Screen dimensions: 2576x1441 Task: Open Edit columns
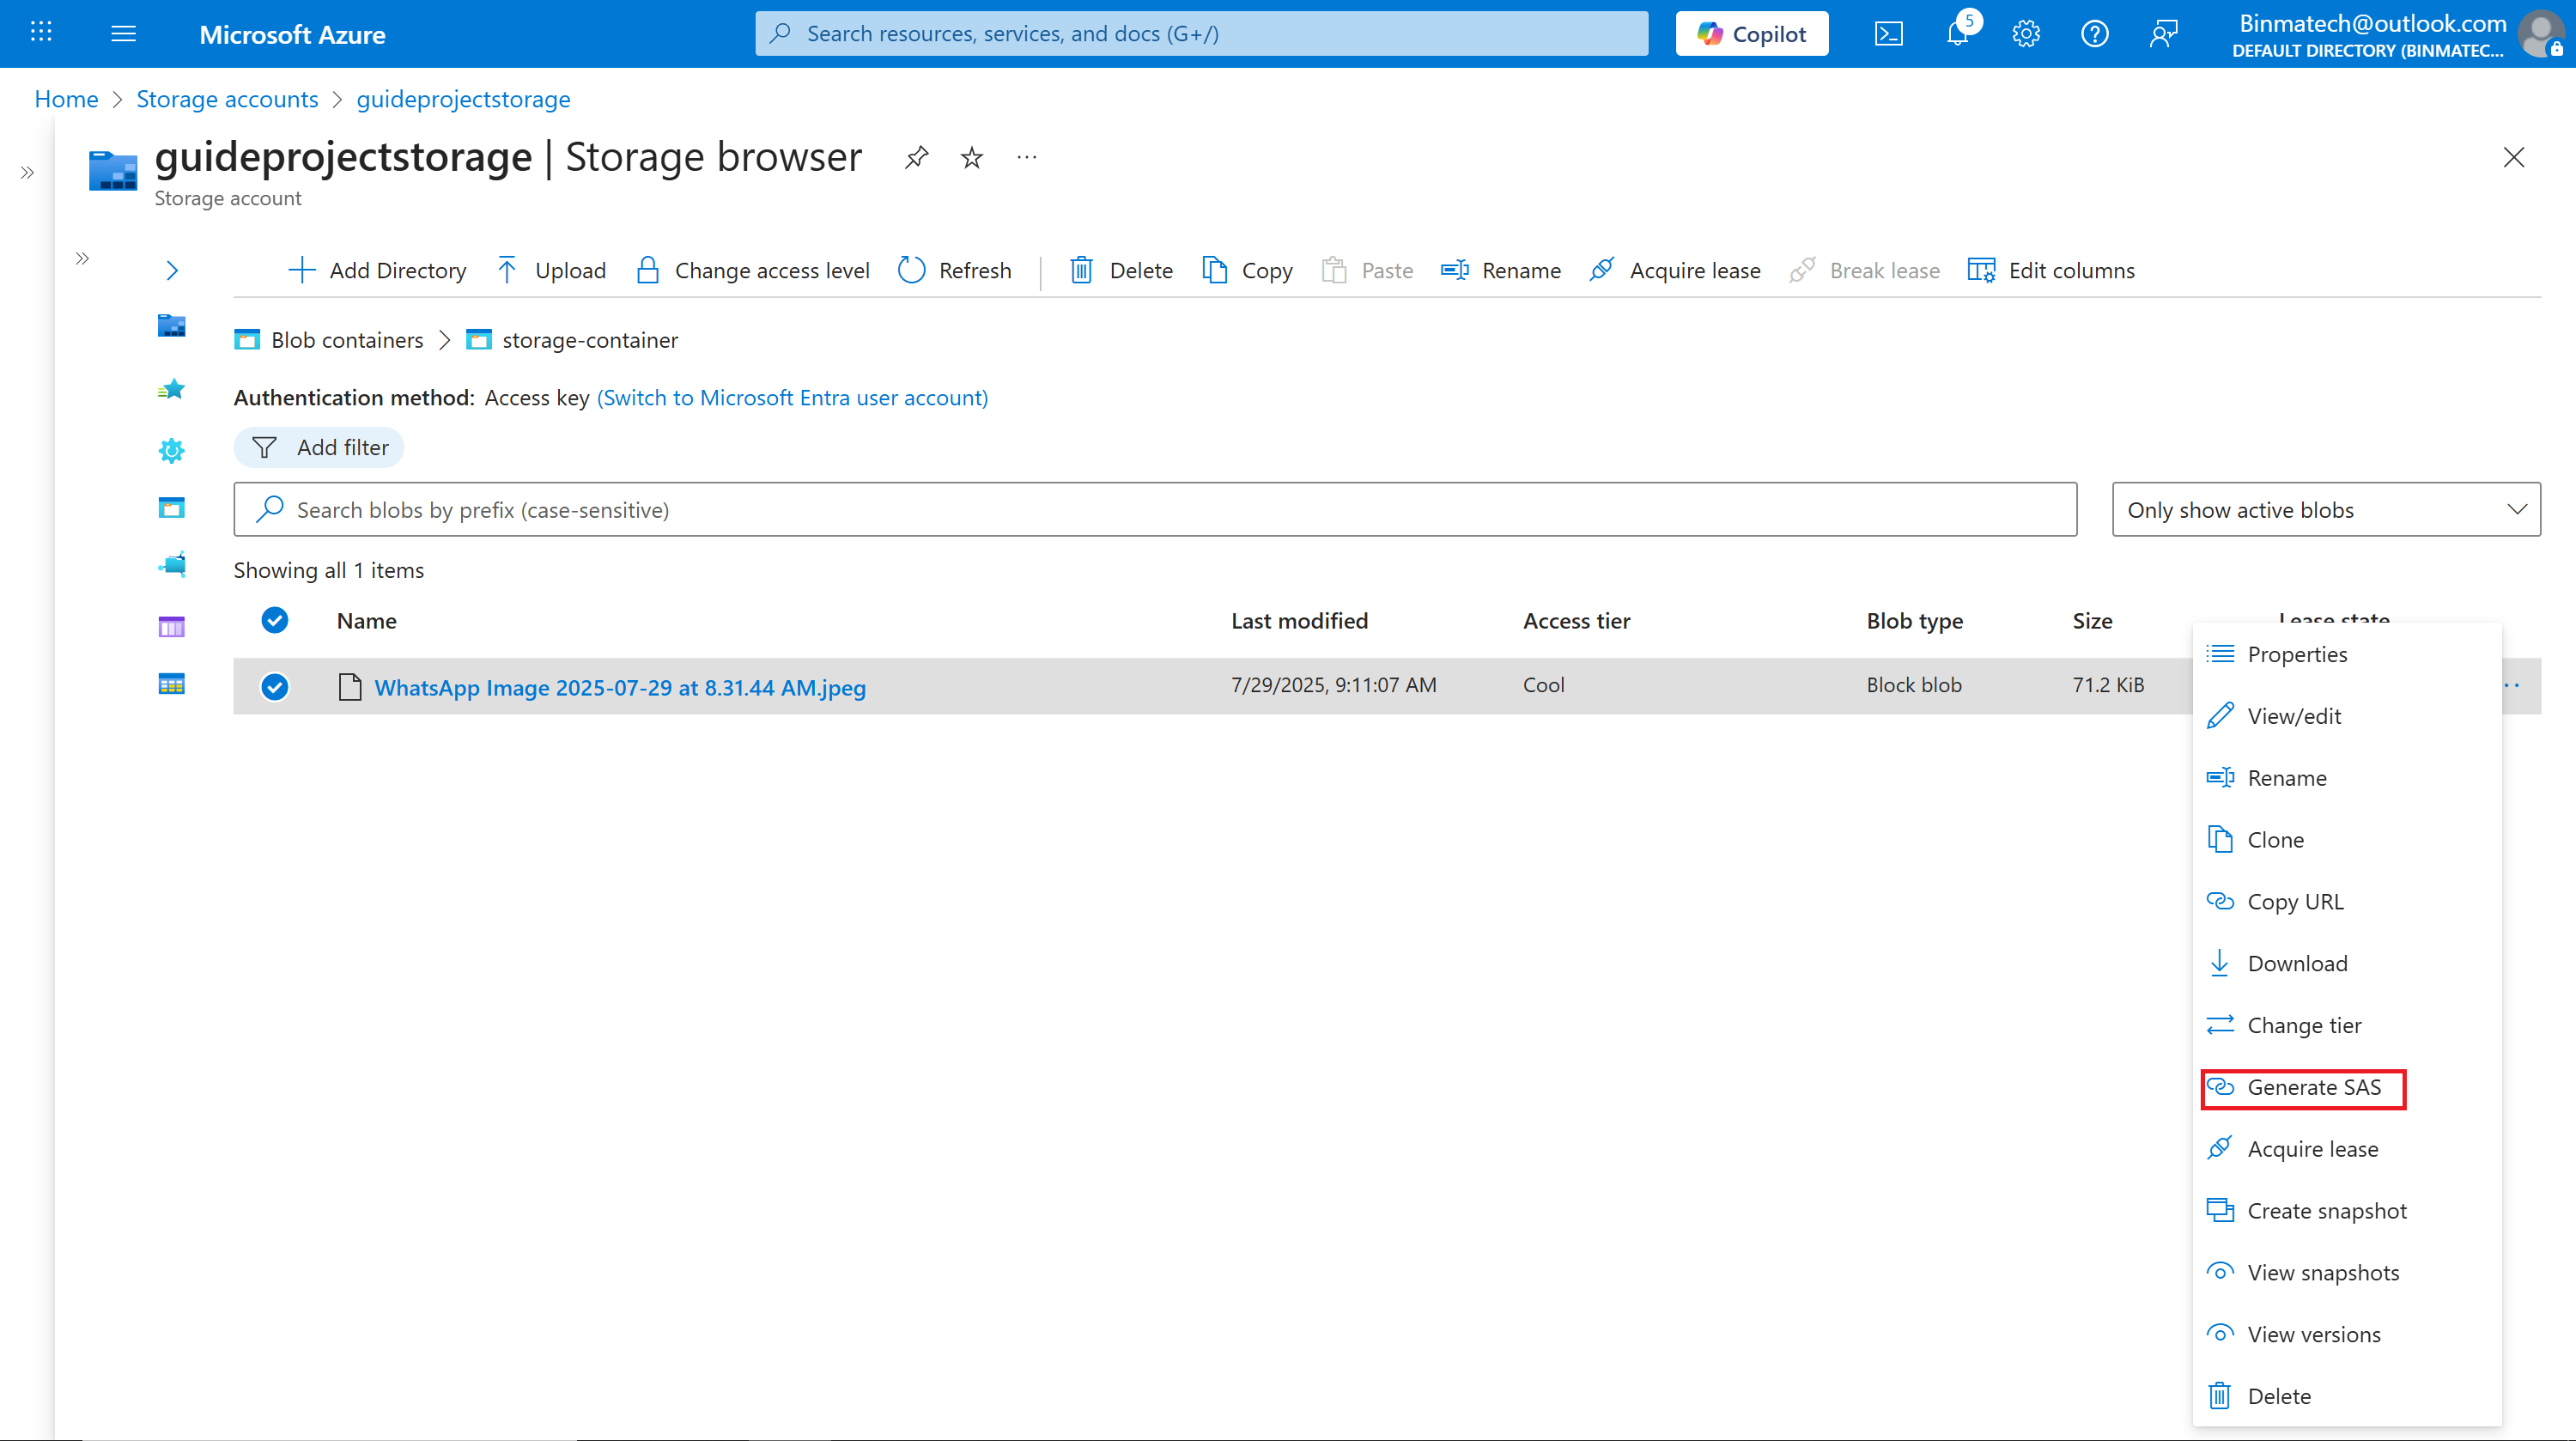tap(2051, 270)
